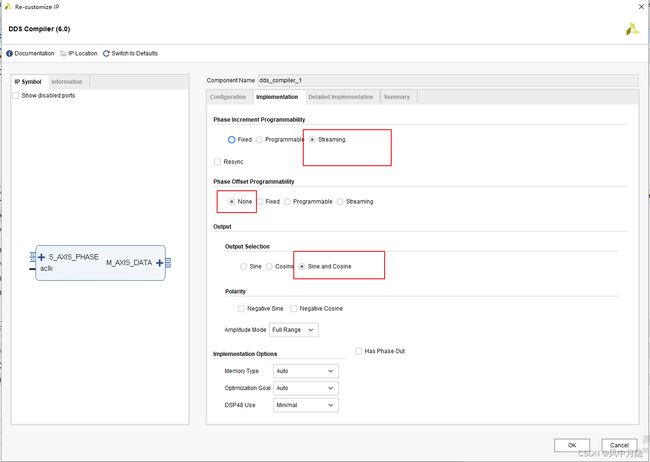Viewport: 650px width, 462px height.
Task: Enable the Show disabled ports checkbox
Action: point(16,95)
